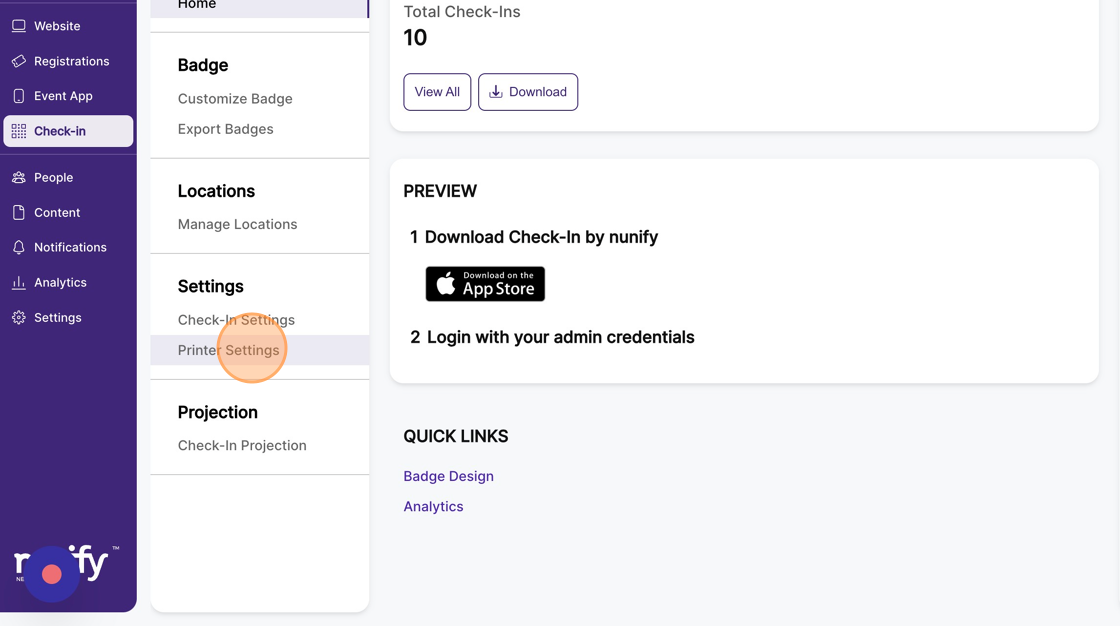Image resolution: width=1120 pixels, height=626 pixels.
Task: Click the Event App phone icon
Action: coord(19,96)
